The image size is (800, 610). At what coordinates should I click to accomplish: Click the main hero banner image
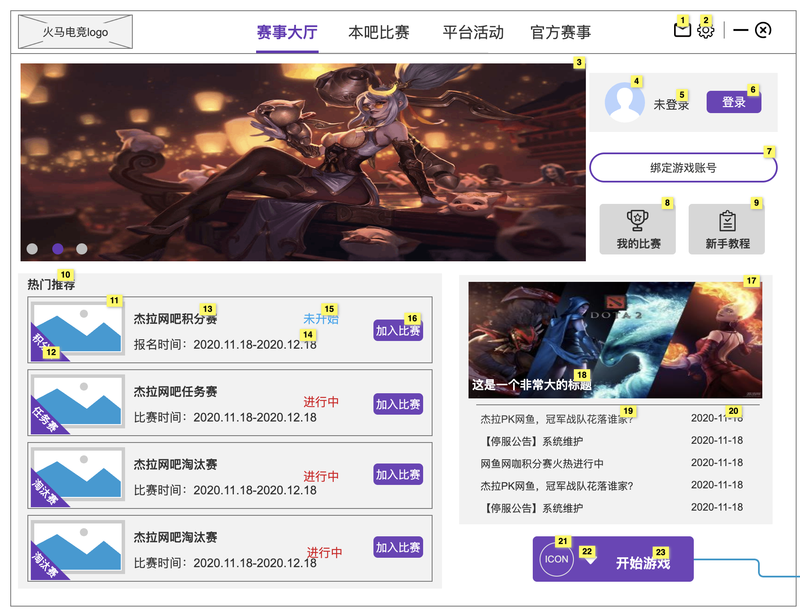click(x=303, y=162)
